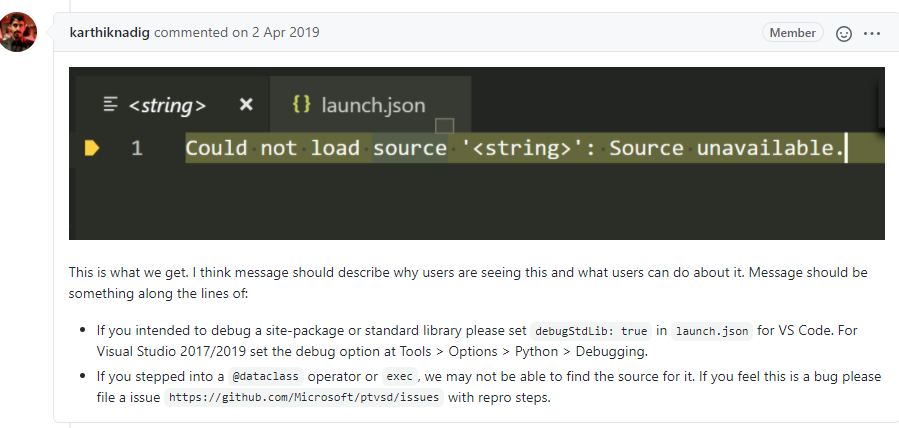
Task: Open the comment date 'on 2 Apr 2019'
Action: pos(276,33)
